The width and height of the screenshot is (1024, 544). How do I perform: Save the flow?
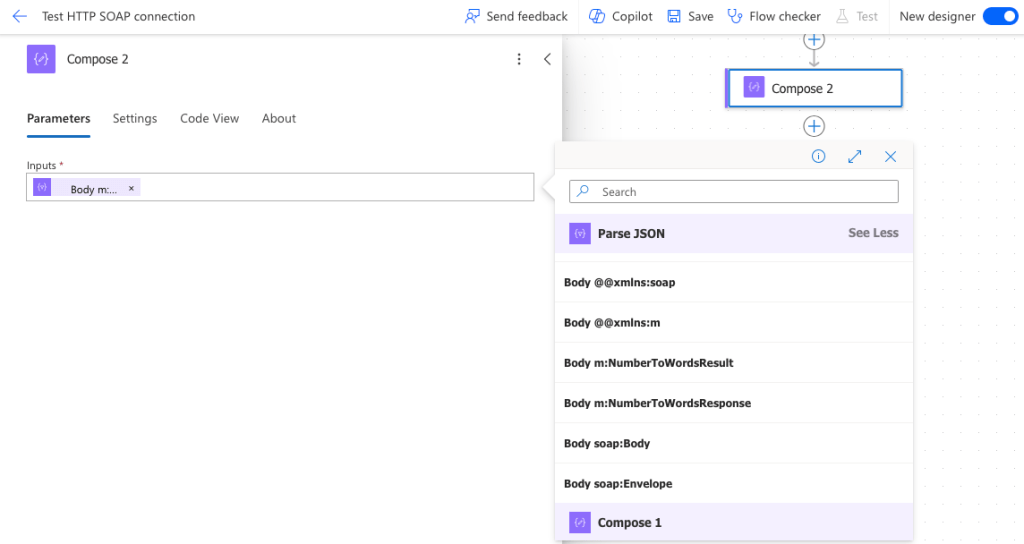690,16
